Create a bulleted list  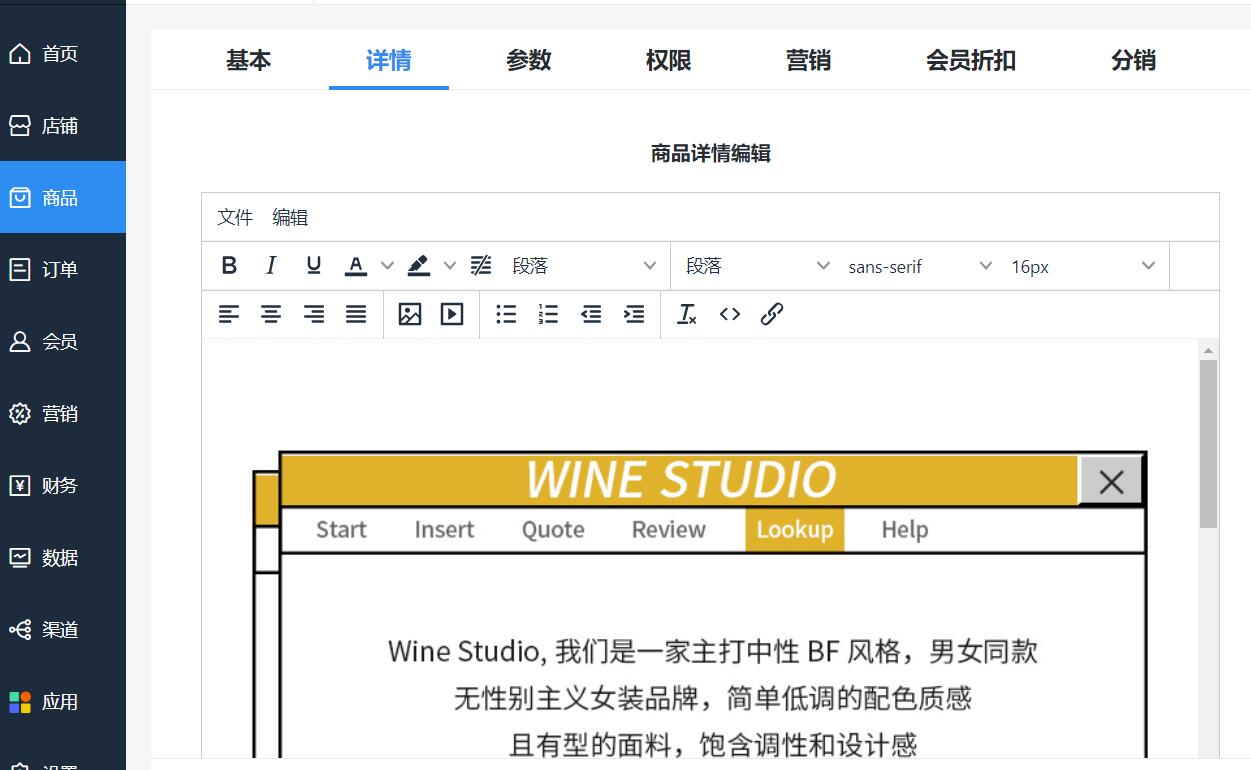507,315
